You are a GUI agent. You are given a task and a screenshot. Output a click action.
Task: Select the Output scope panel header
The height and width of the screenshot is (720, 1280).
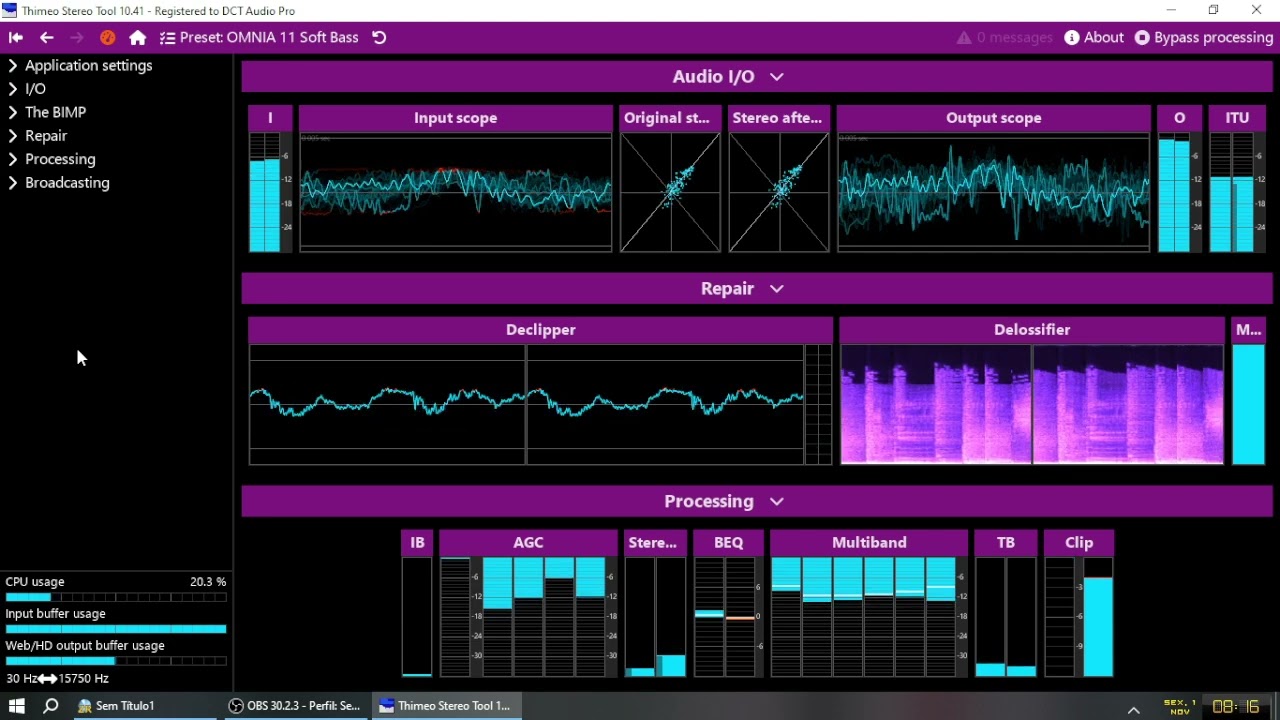pyautogui.click(x=994, y=118)
